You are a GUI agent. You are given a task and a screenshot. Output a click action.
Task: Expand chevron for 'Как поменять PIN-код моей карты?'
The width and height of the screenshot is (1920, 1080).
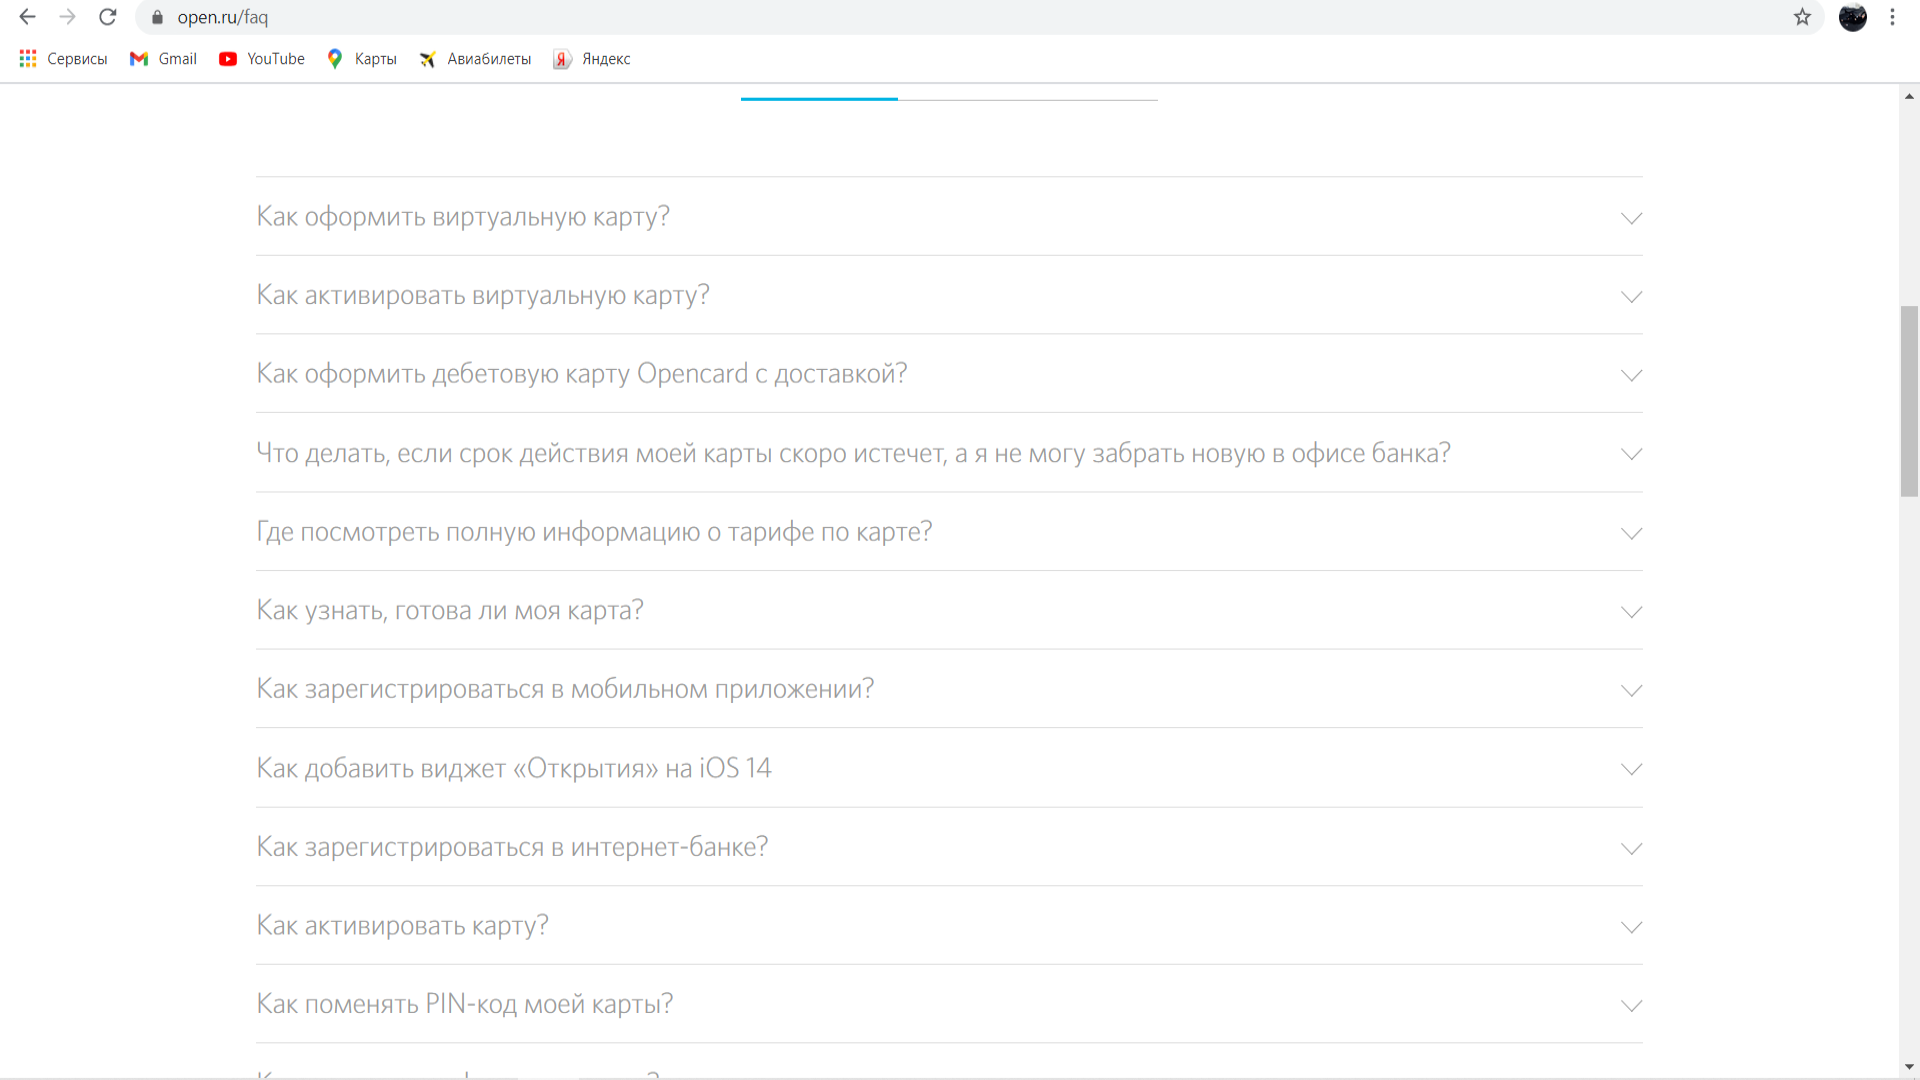pyautogui.click(x=1631, y=1005)
